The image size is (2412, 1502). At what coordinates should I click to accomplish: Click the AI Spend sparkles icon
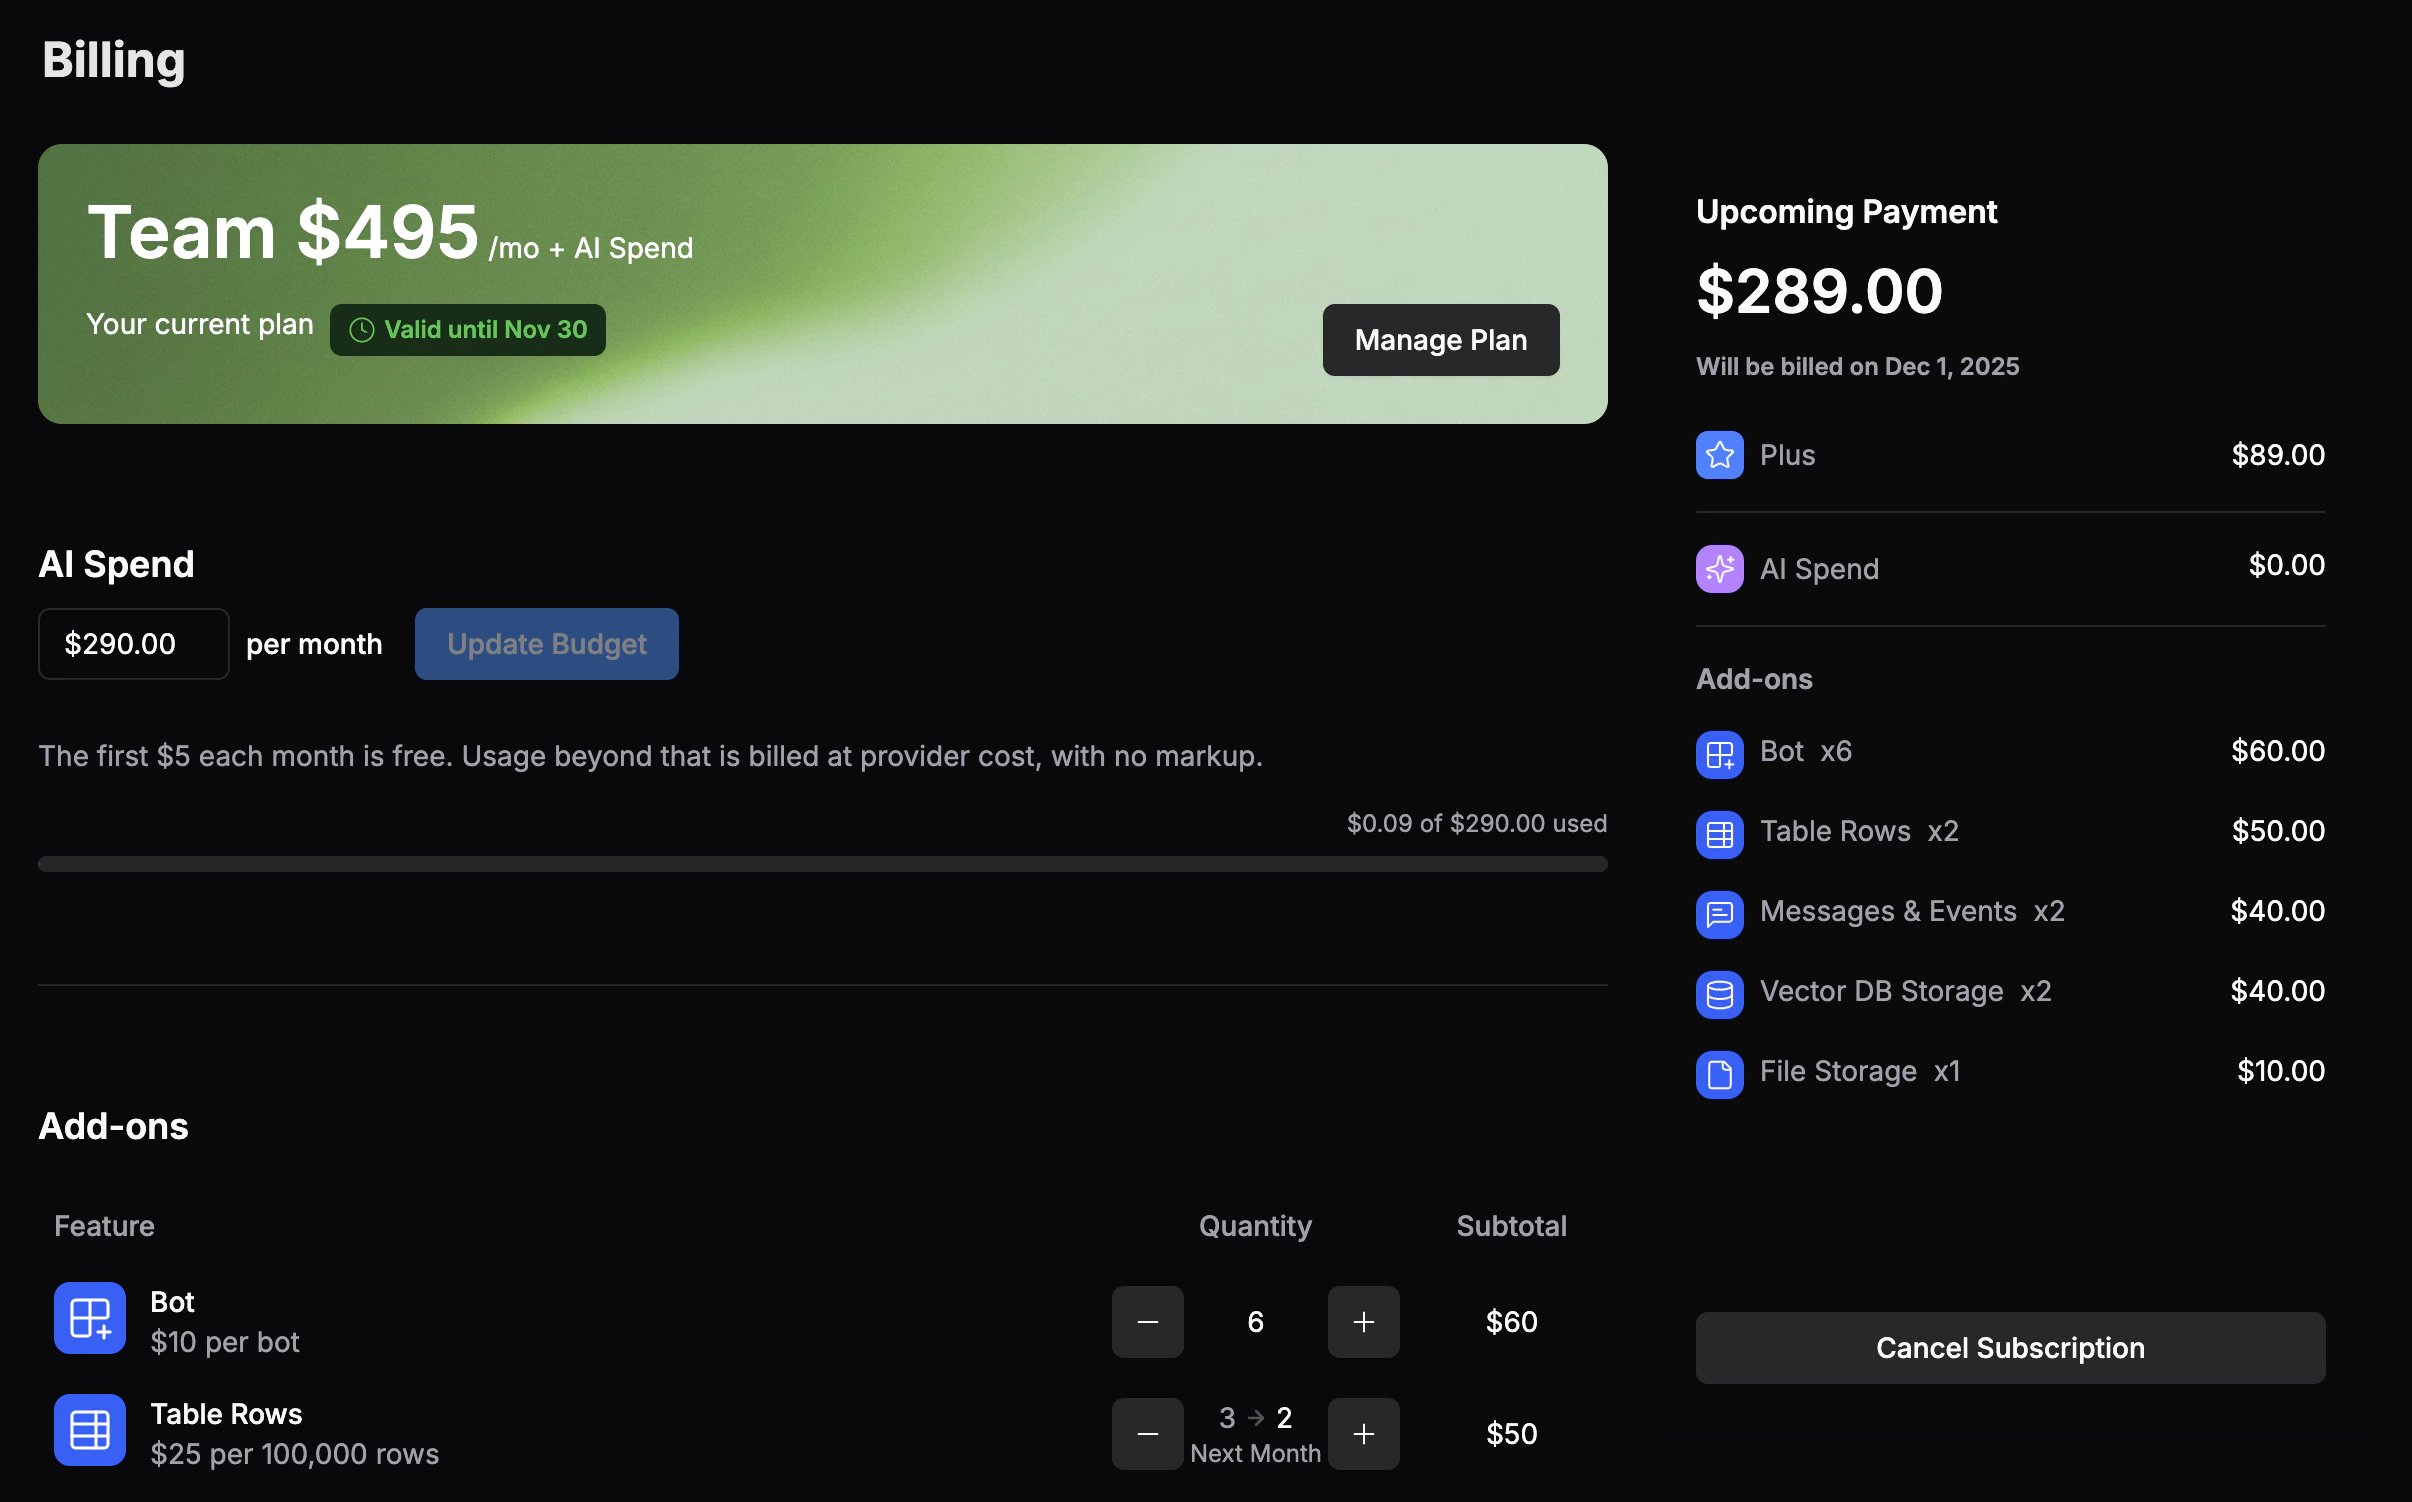pyautogui.click(x=1719, y=568)
